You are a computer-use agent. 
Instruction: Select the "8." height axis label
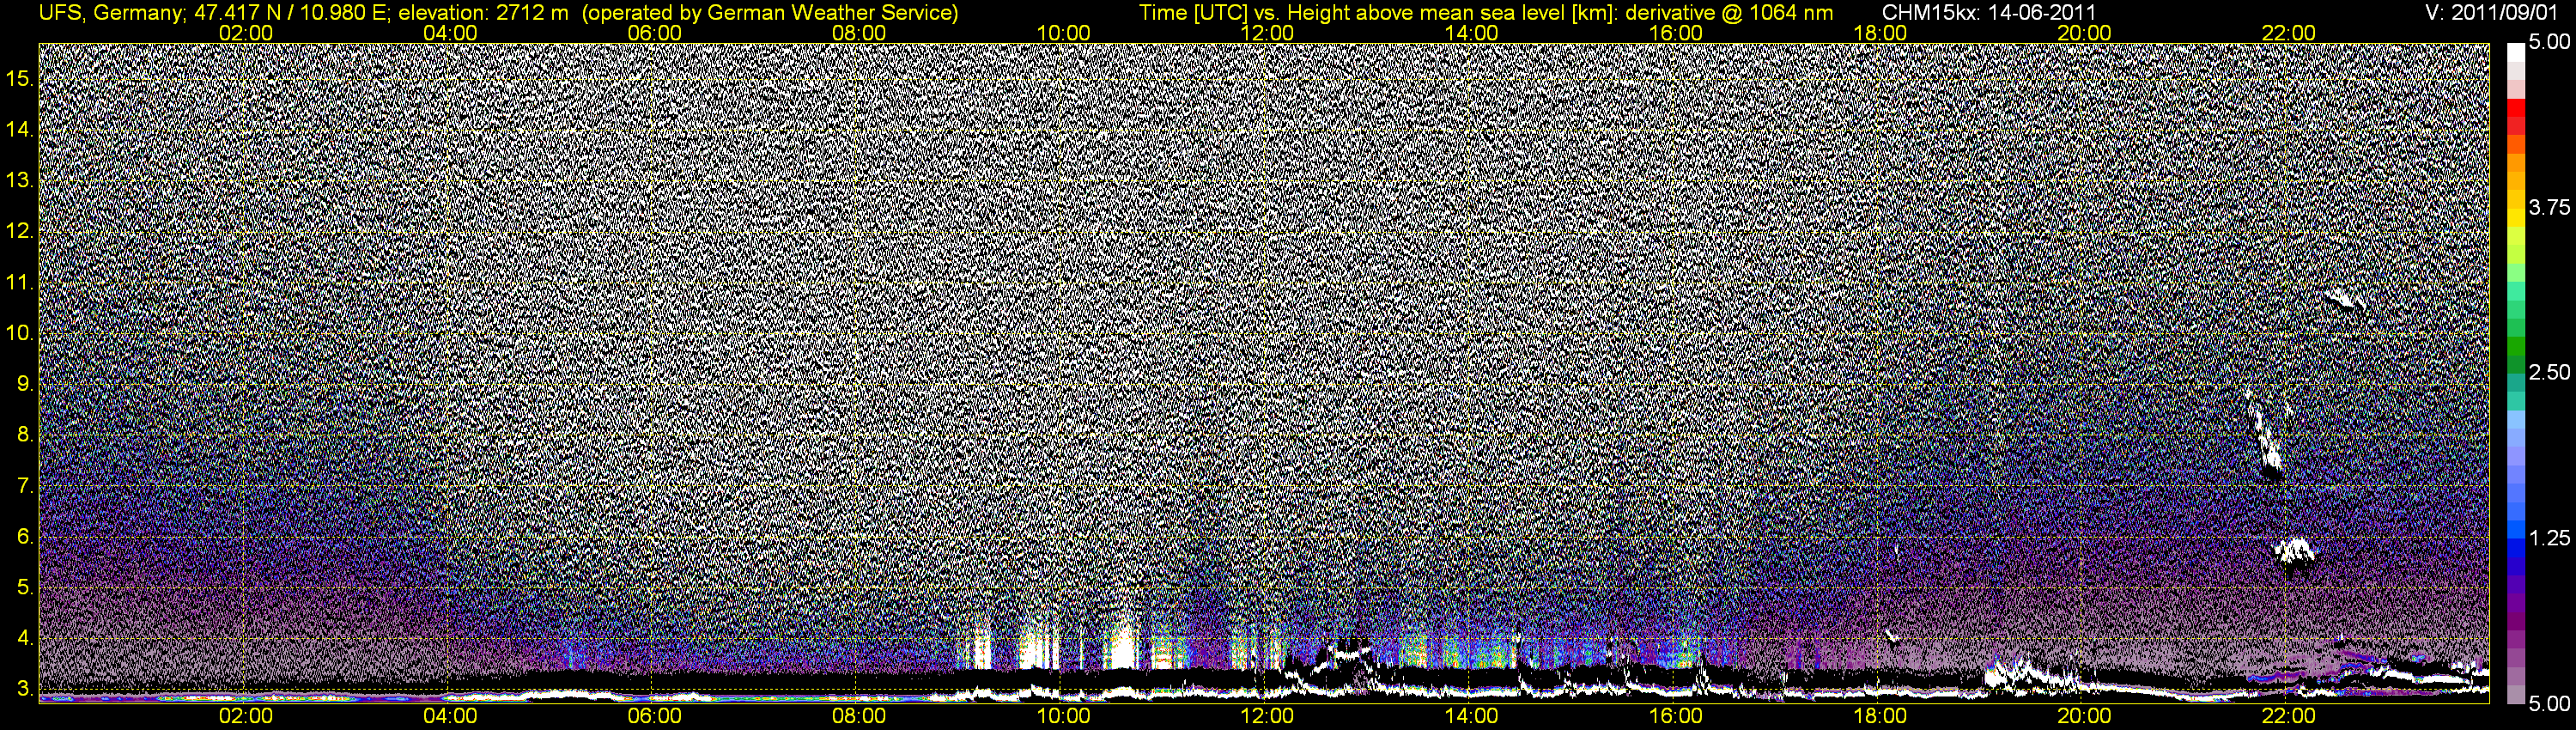coord(25,435)
